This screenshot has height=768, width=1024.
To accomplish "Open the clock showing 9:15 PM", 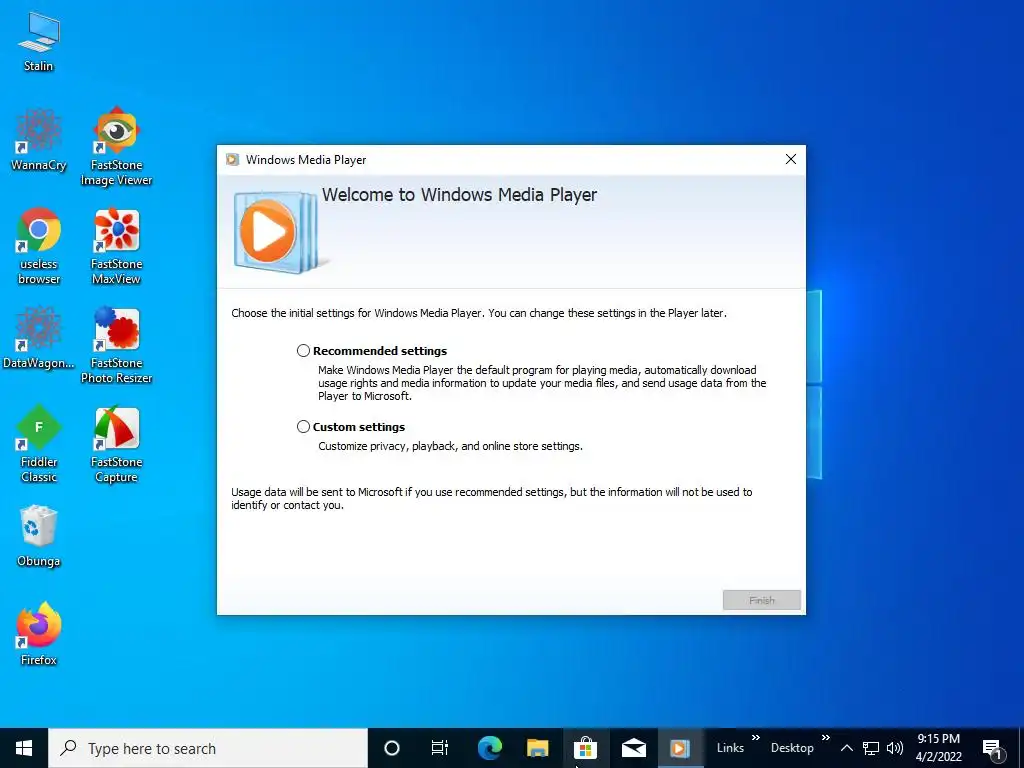I will (938, 748).
